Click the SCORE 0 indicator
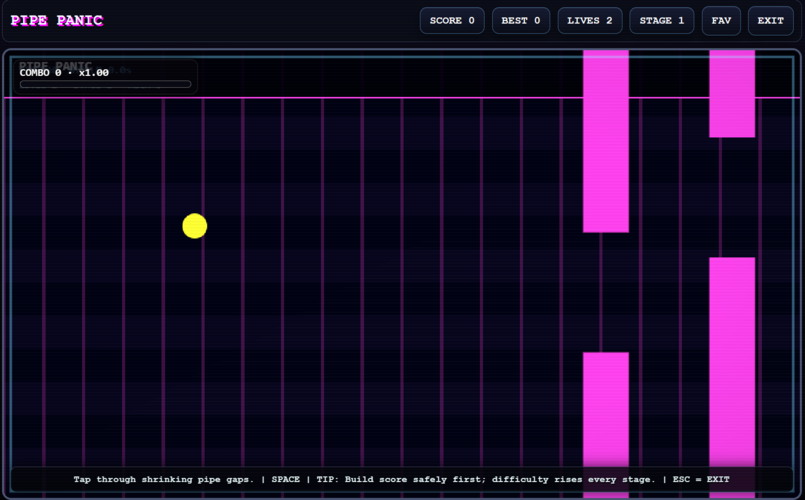This screenshot has width=805, height=500. coord(452,21)
